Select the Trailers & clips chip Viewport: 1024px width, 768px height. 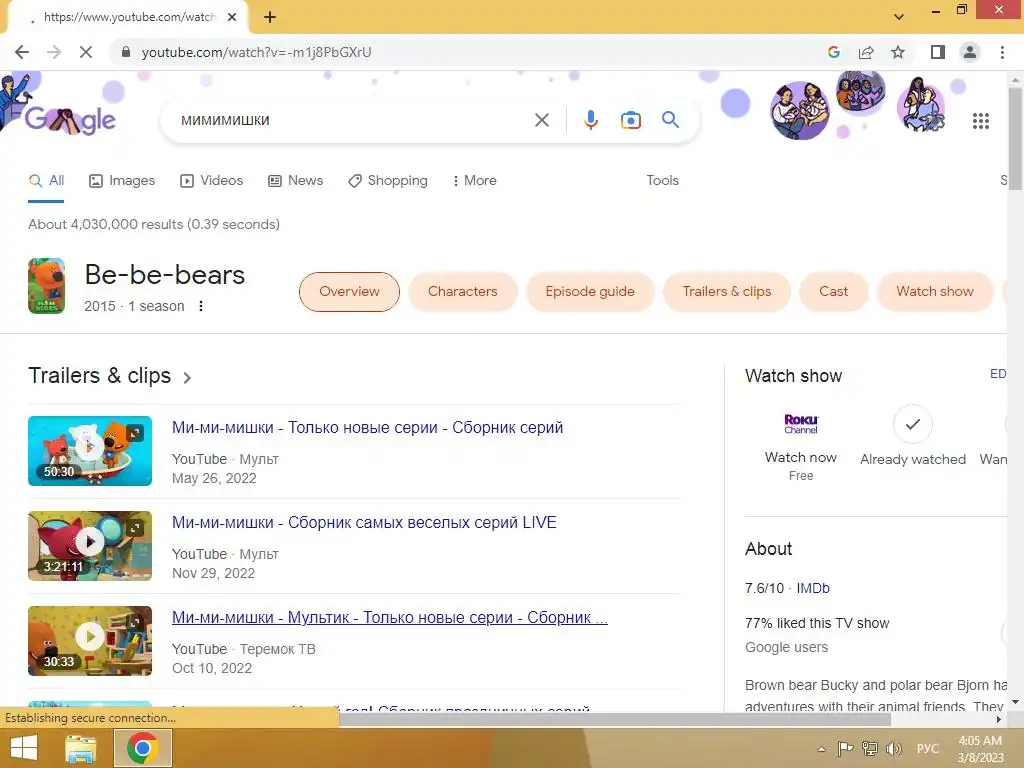click(727, 292)
